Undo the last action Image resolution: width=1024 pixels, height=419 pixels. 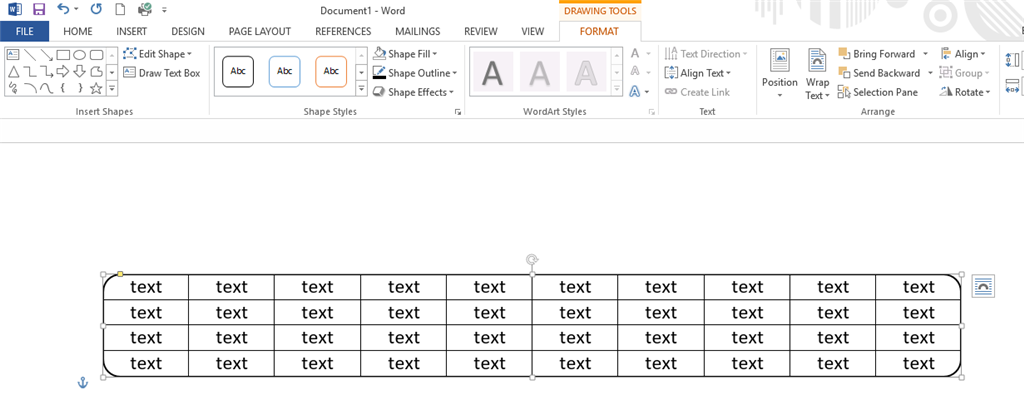(63, 9)
